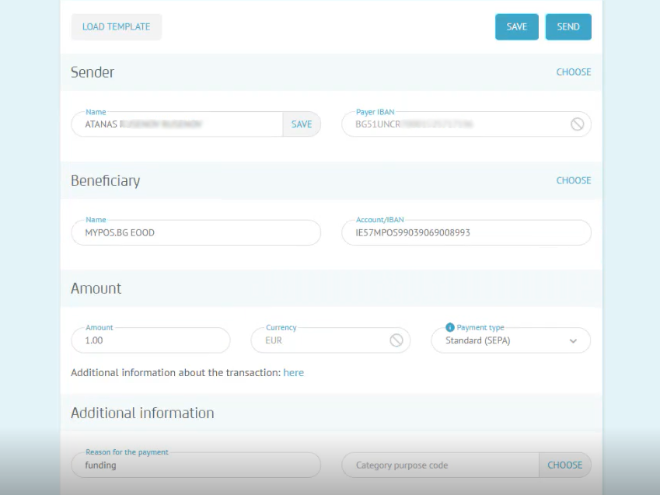Click the Category purpose code CHOOSE button
Image resolution: width=660 pixels, height=495 pixels.
564,465
